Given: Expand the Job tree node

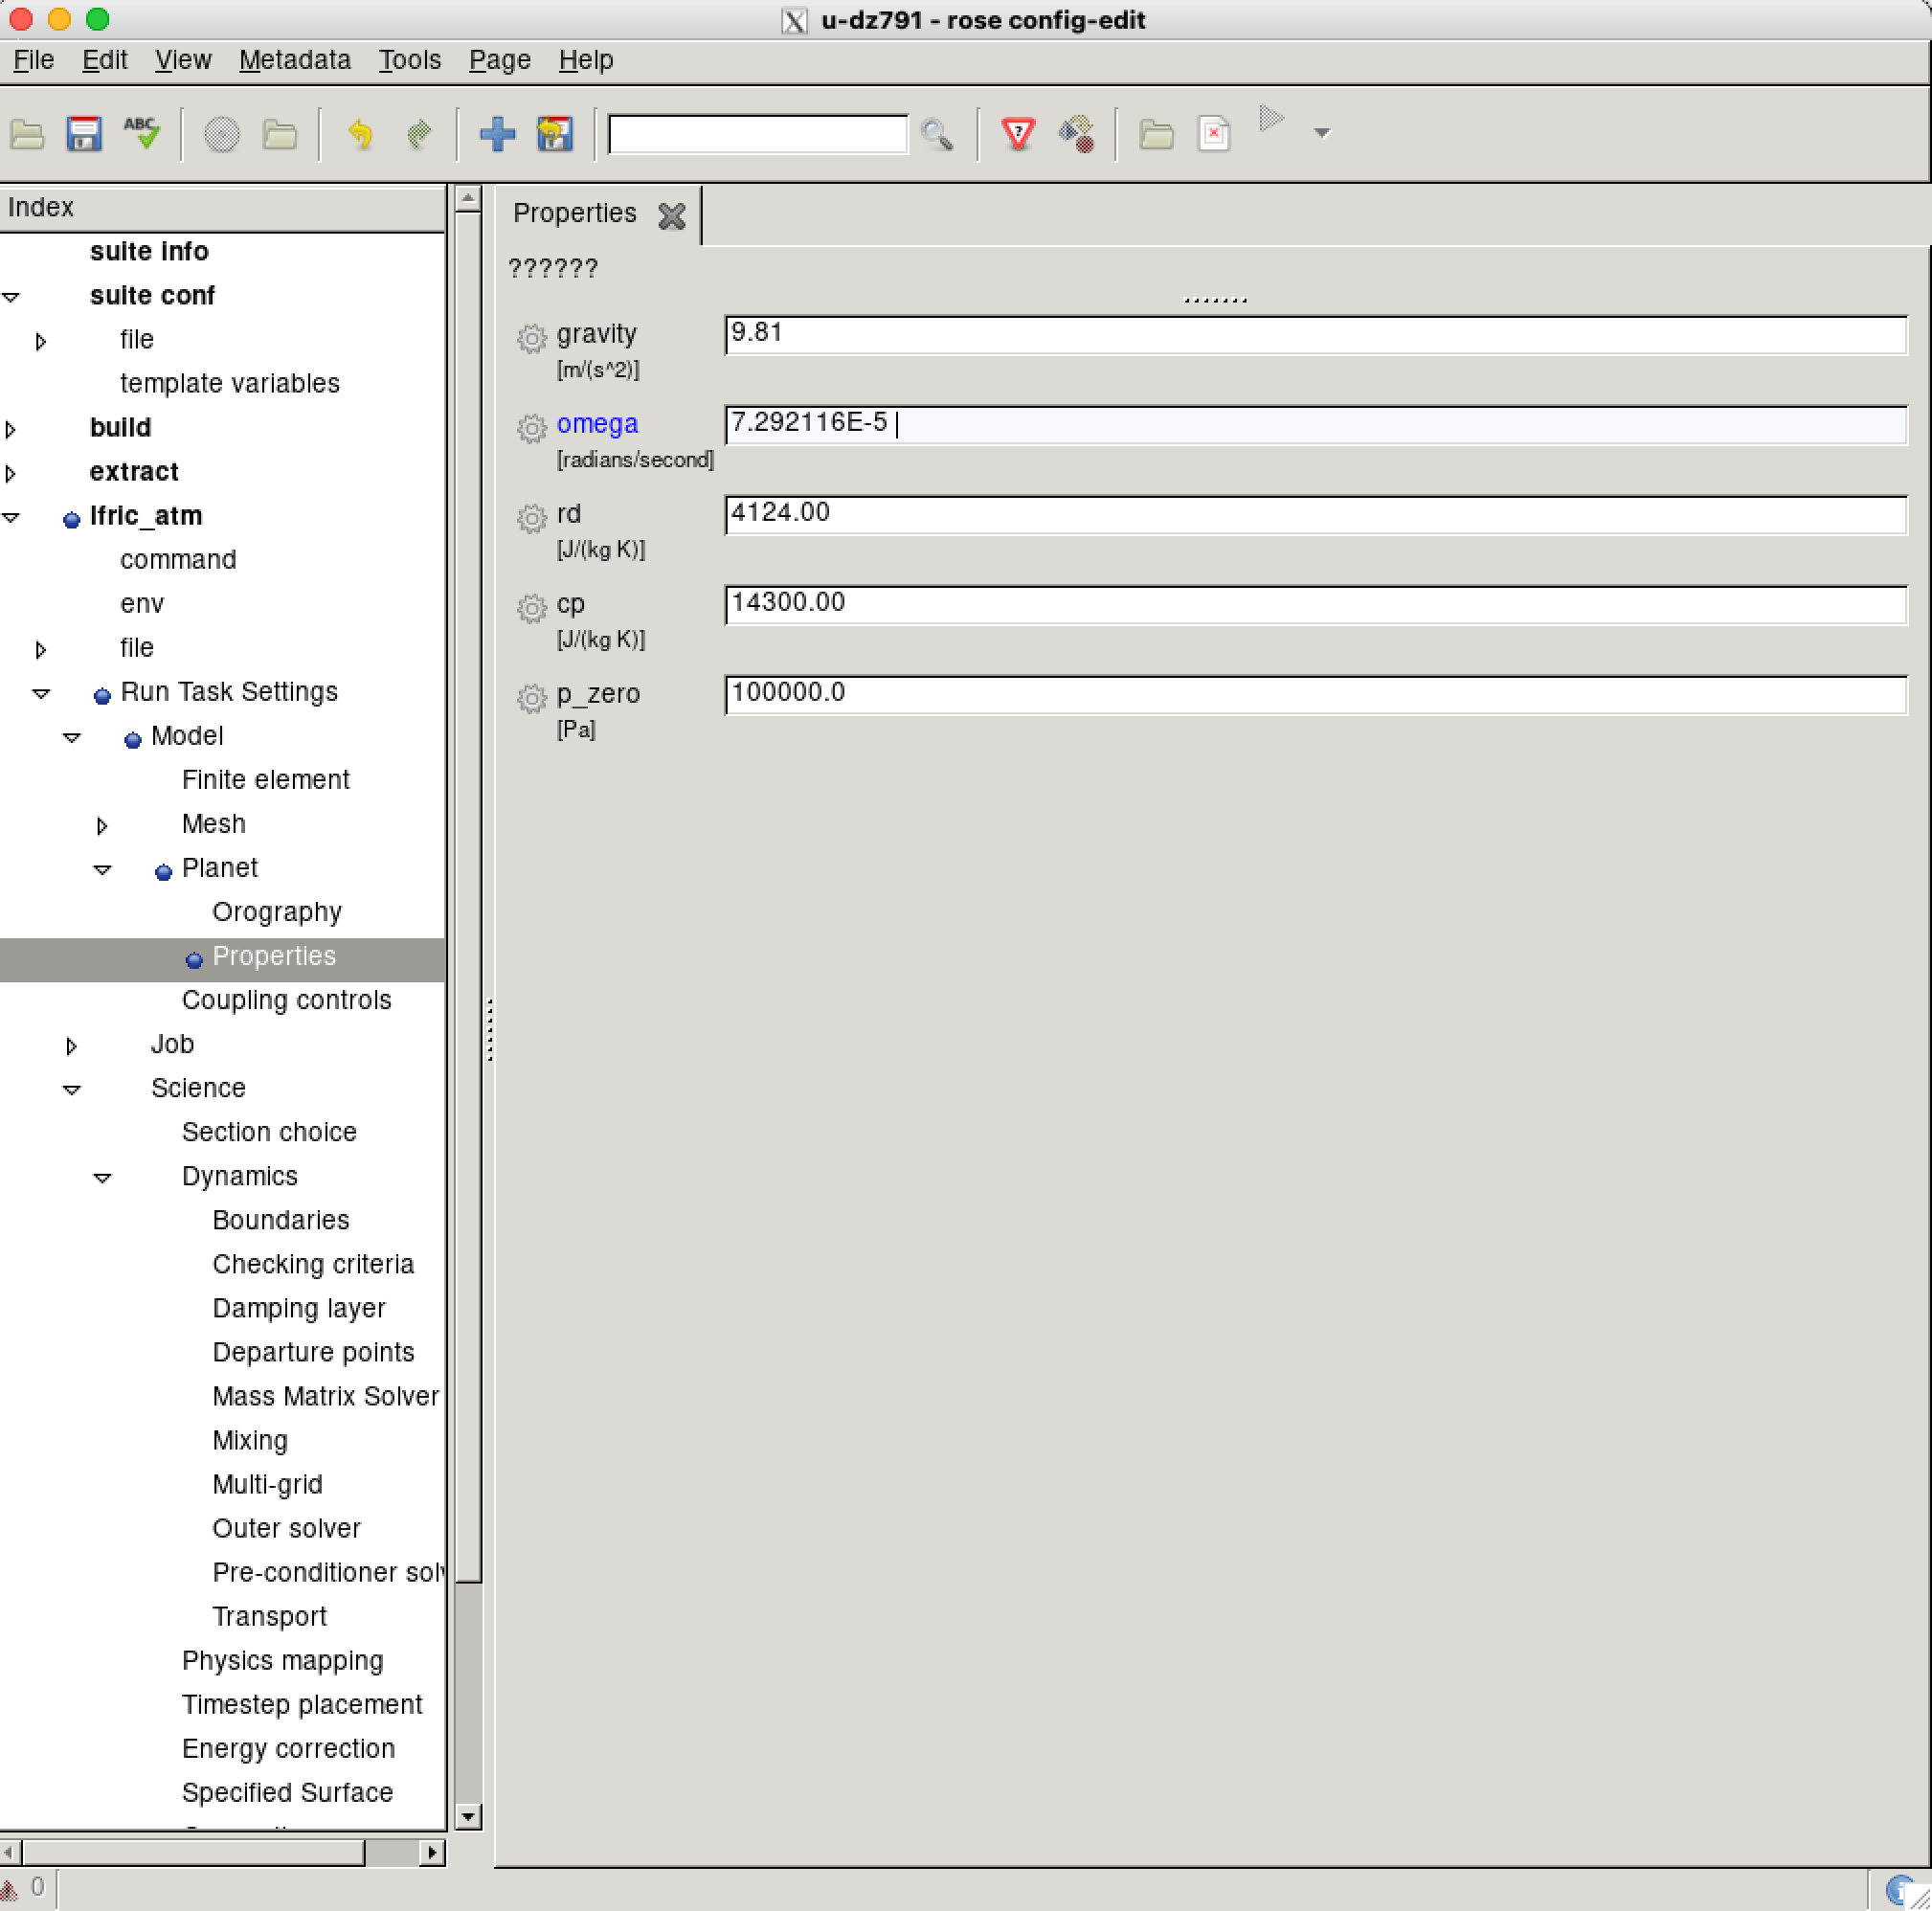Looking at the screenshot, I should tap(71, 1046).
